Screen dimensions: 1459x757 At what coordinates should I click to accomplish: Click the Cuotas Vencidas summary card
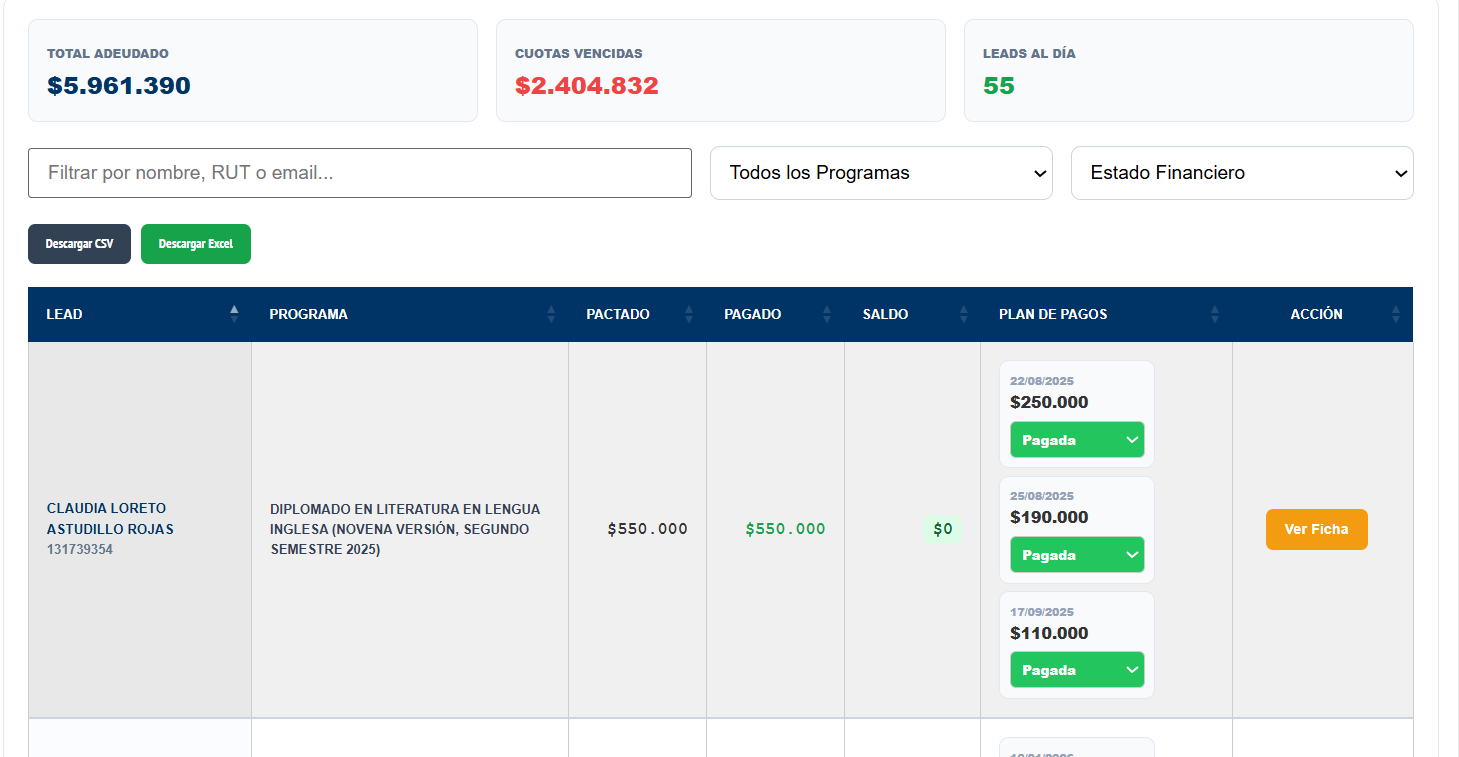pyautogui.click(x=721, y=71)
